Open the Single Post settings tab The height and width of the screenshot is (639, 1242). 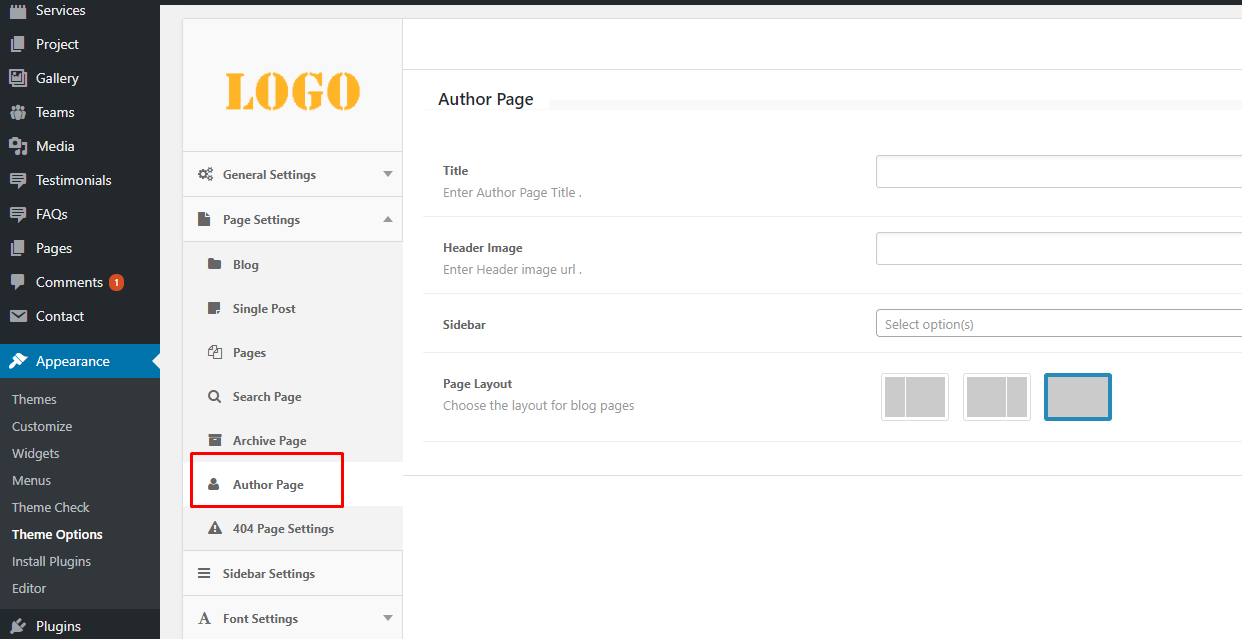click(x=264, y=309)
